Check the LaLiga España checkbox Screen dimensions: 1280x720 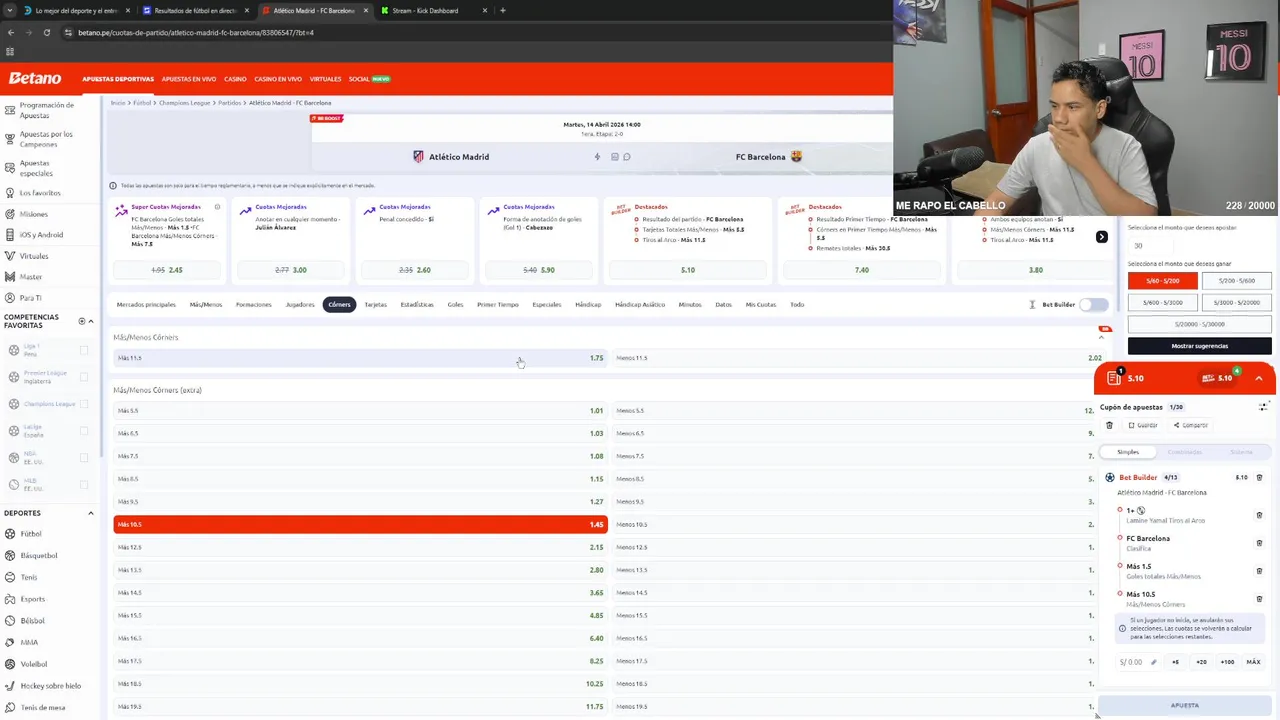point(84,431)
